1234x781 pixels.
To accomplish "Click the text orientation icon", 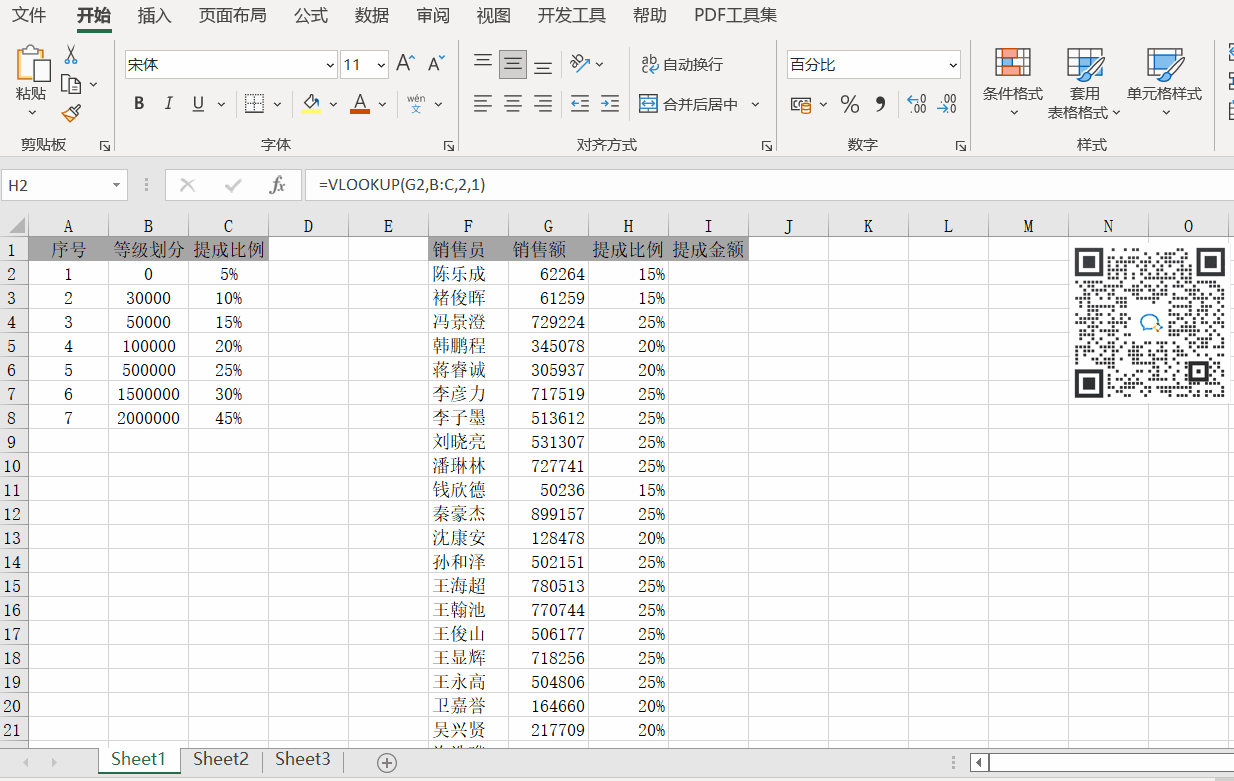I will [581, 64].
